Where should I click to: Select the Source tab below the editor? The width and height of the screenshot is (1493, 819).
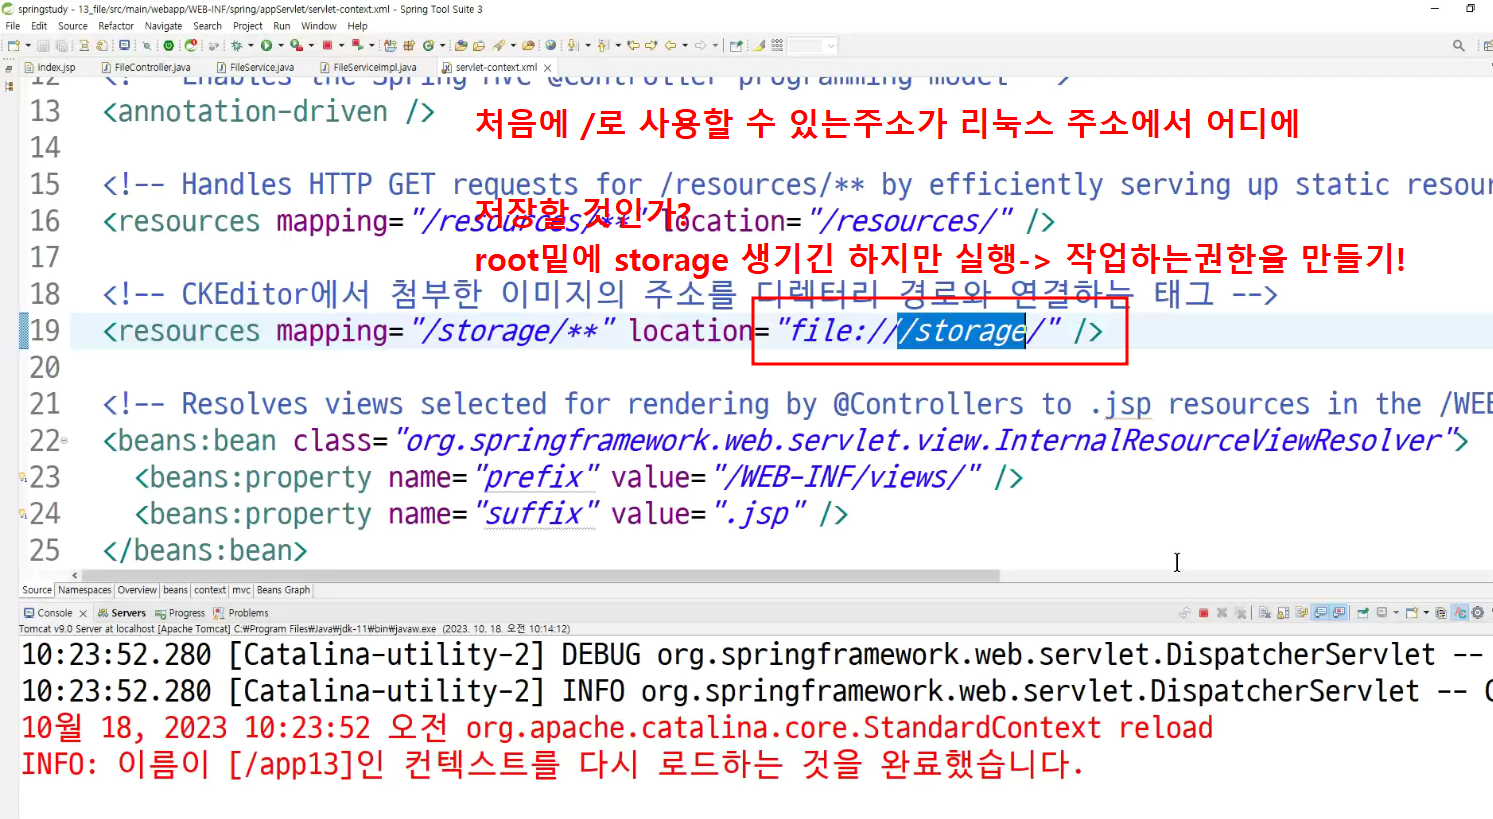[37, 590]
